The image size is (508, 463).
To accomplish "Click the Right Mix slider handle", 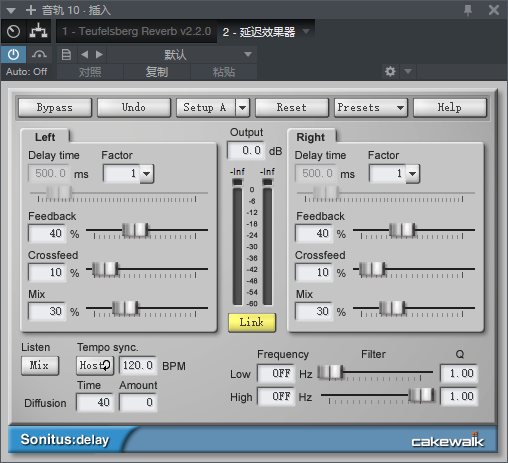I will pyautogui.click(x=392, y=308).
